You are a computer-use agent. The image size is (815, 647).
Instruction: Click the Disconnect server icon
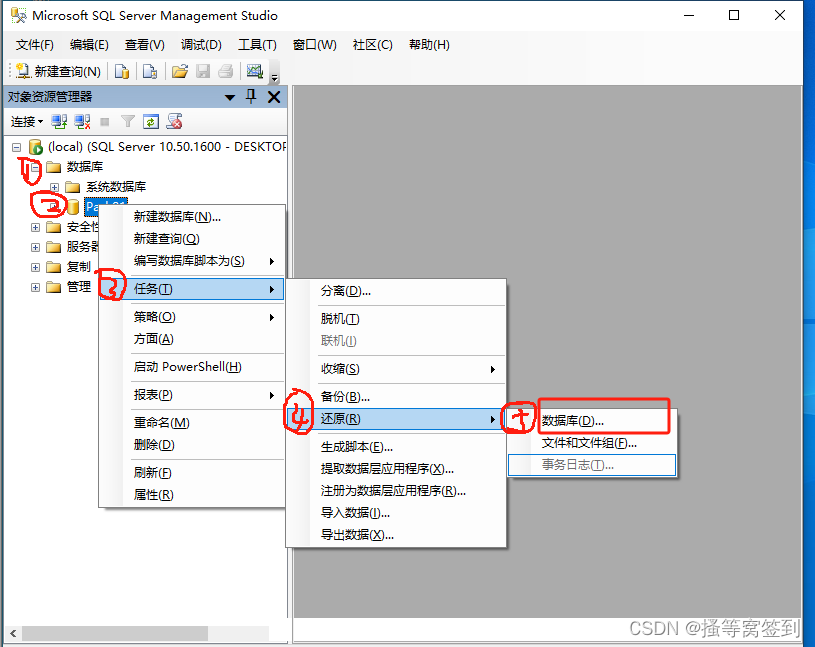[x=80, y=121]
